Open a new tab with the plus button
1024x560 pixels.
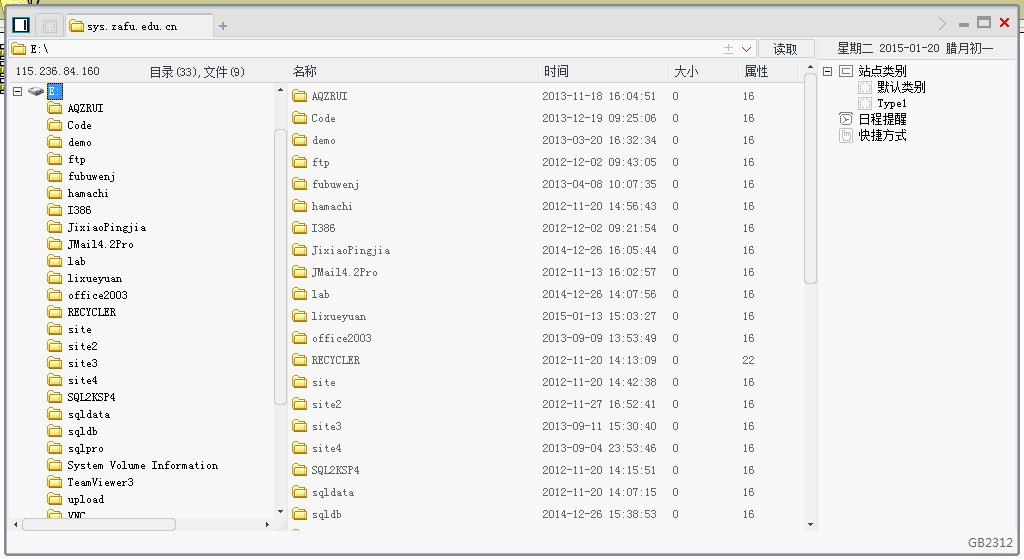pyautogui.click(x=223, y=26)
